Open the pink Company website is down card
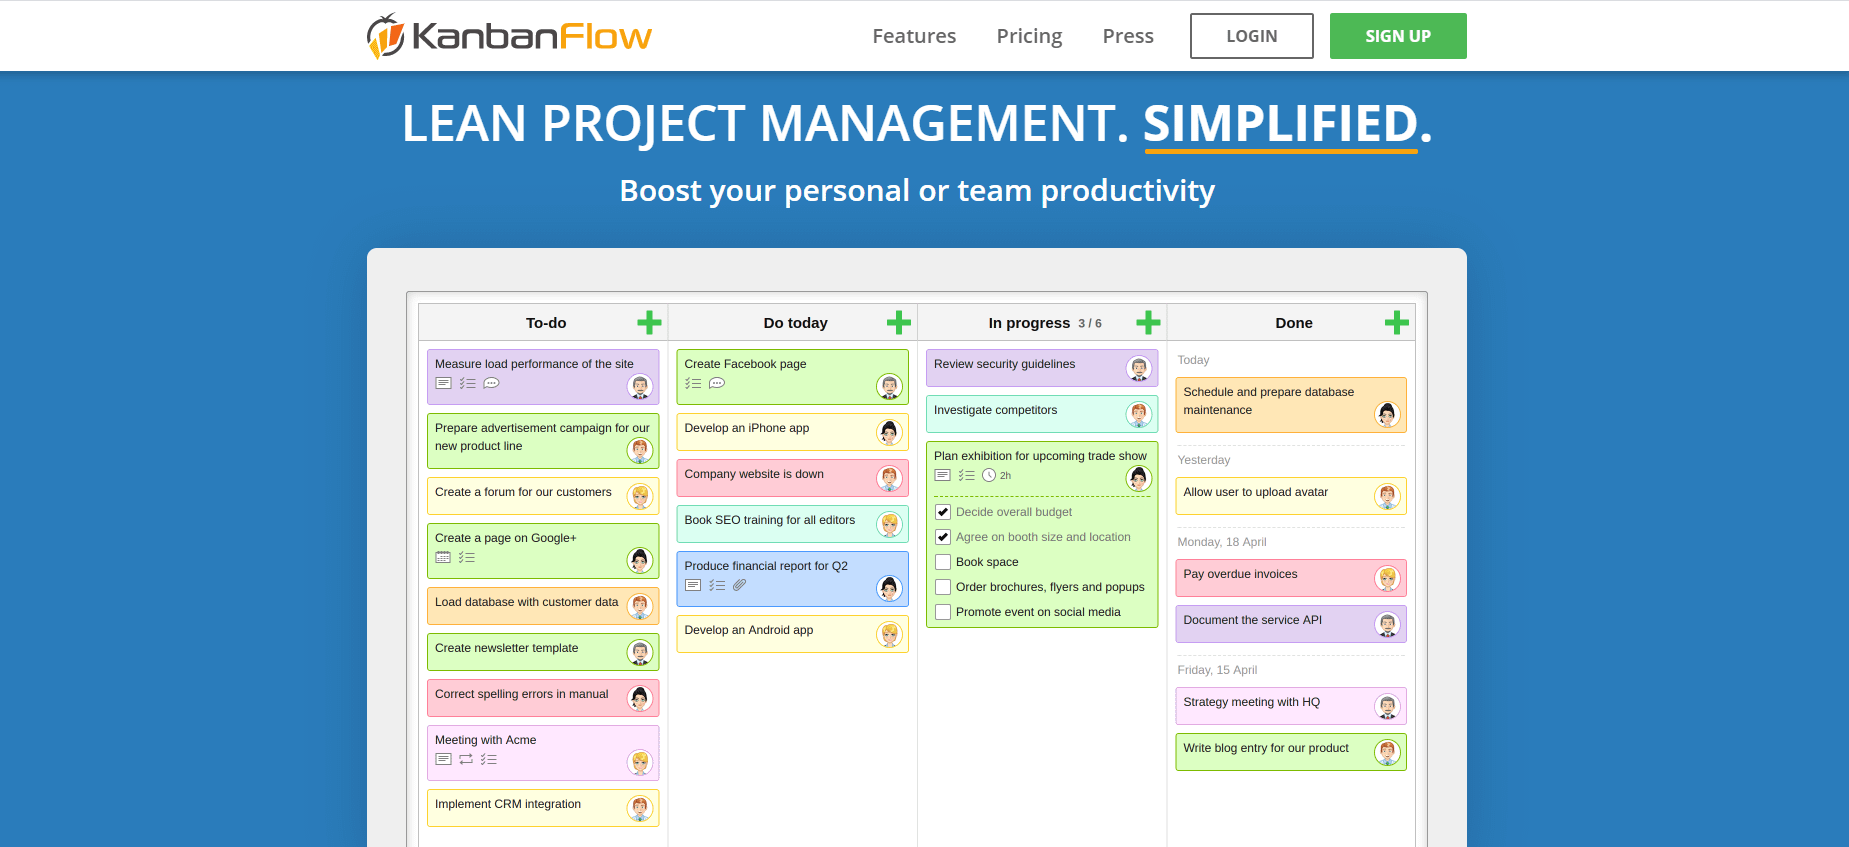 [770, 475]
